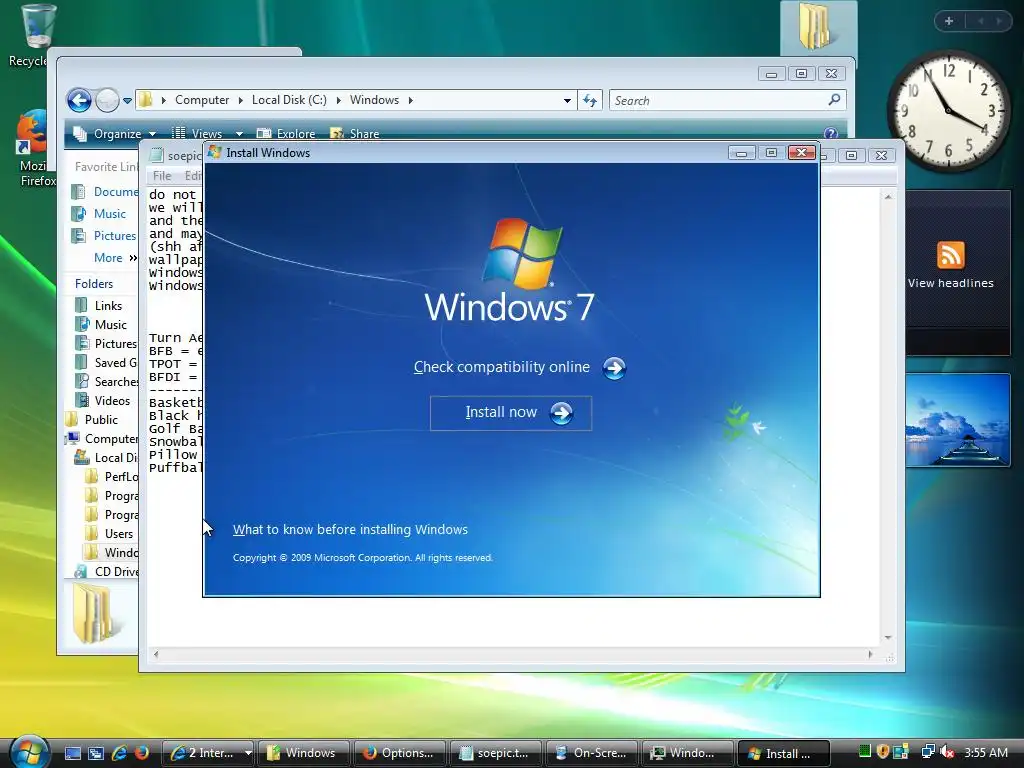Expand the arrow after Windows in the breadcrumb

coord(410,101)
